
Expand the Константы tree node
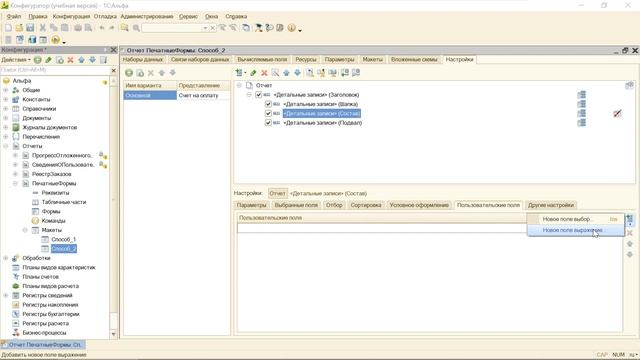pos(6,99)
